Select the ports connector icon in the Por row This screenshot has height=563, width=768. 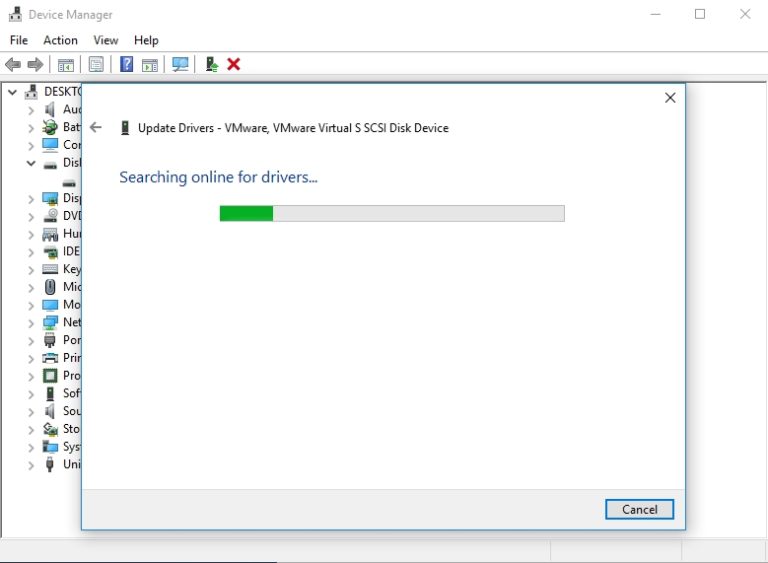(50, 340)
